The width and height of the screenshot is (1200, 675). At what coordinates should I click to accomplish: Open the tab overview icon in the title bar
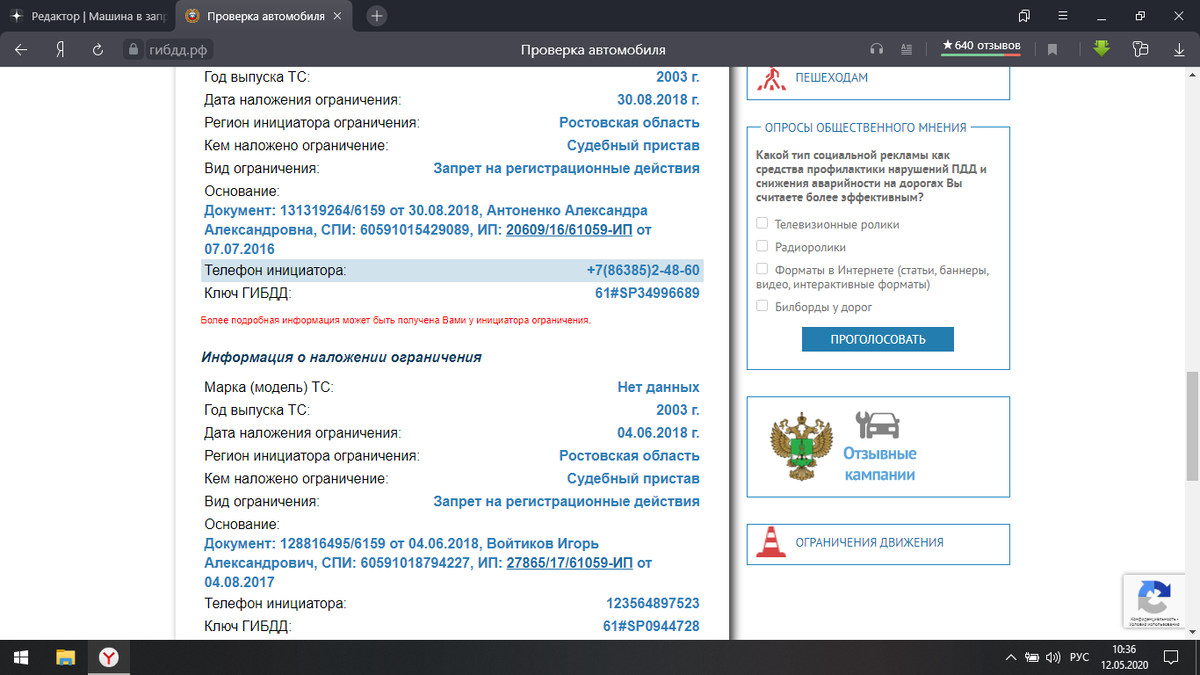[x=1023, y=16]
